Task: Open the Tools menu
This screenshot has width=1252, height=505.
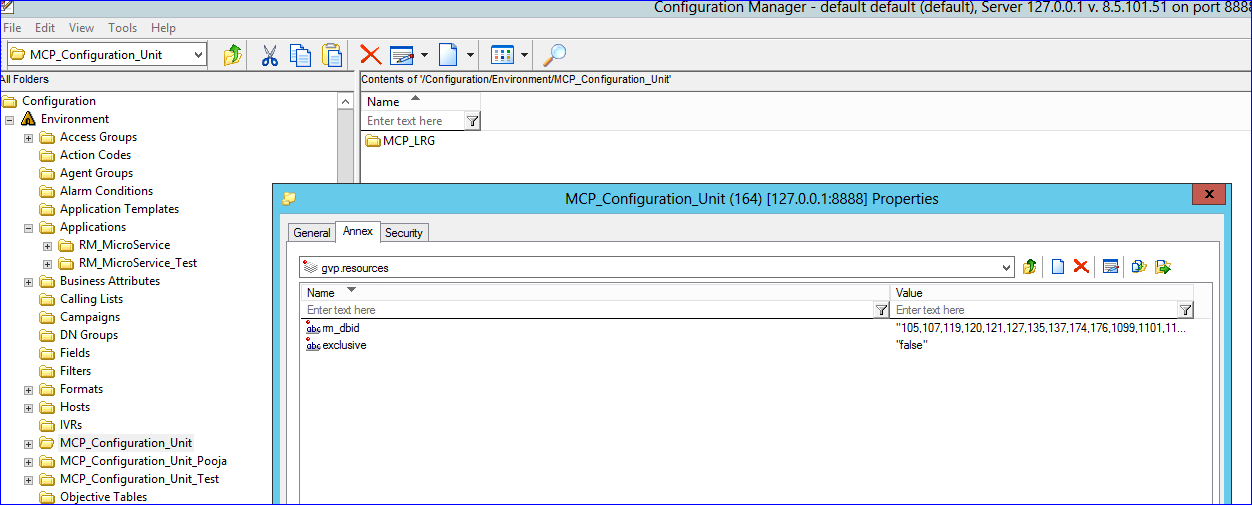Action: [122, 28]
